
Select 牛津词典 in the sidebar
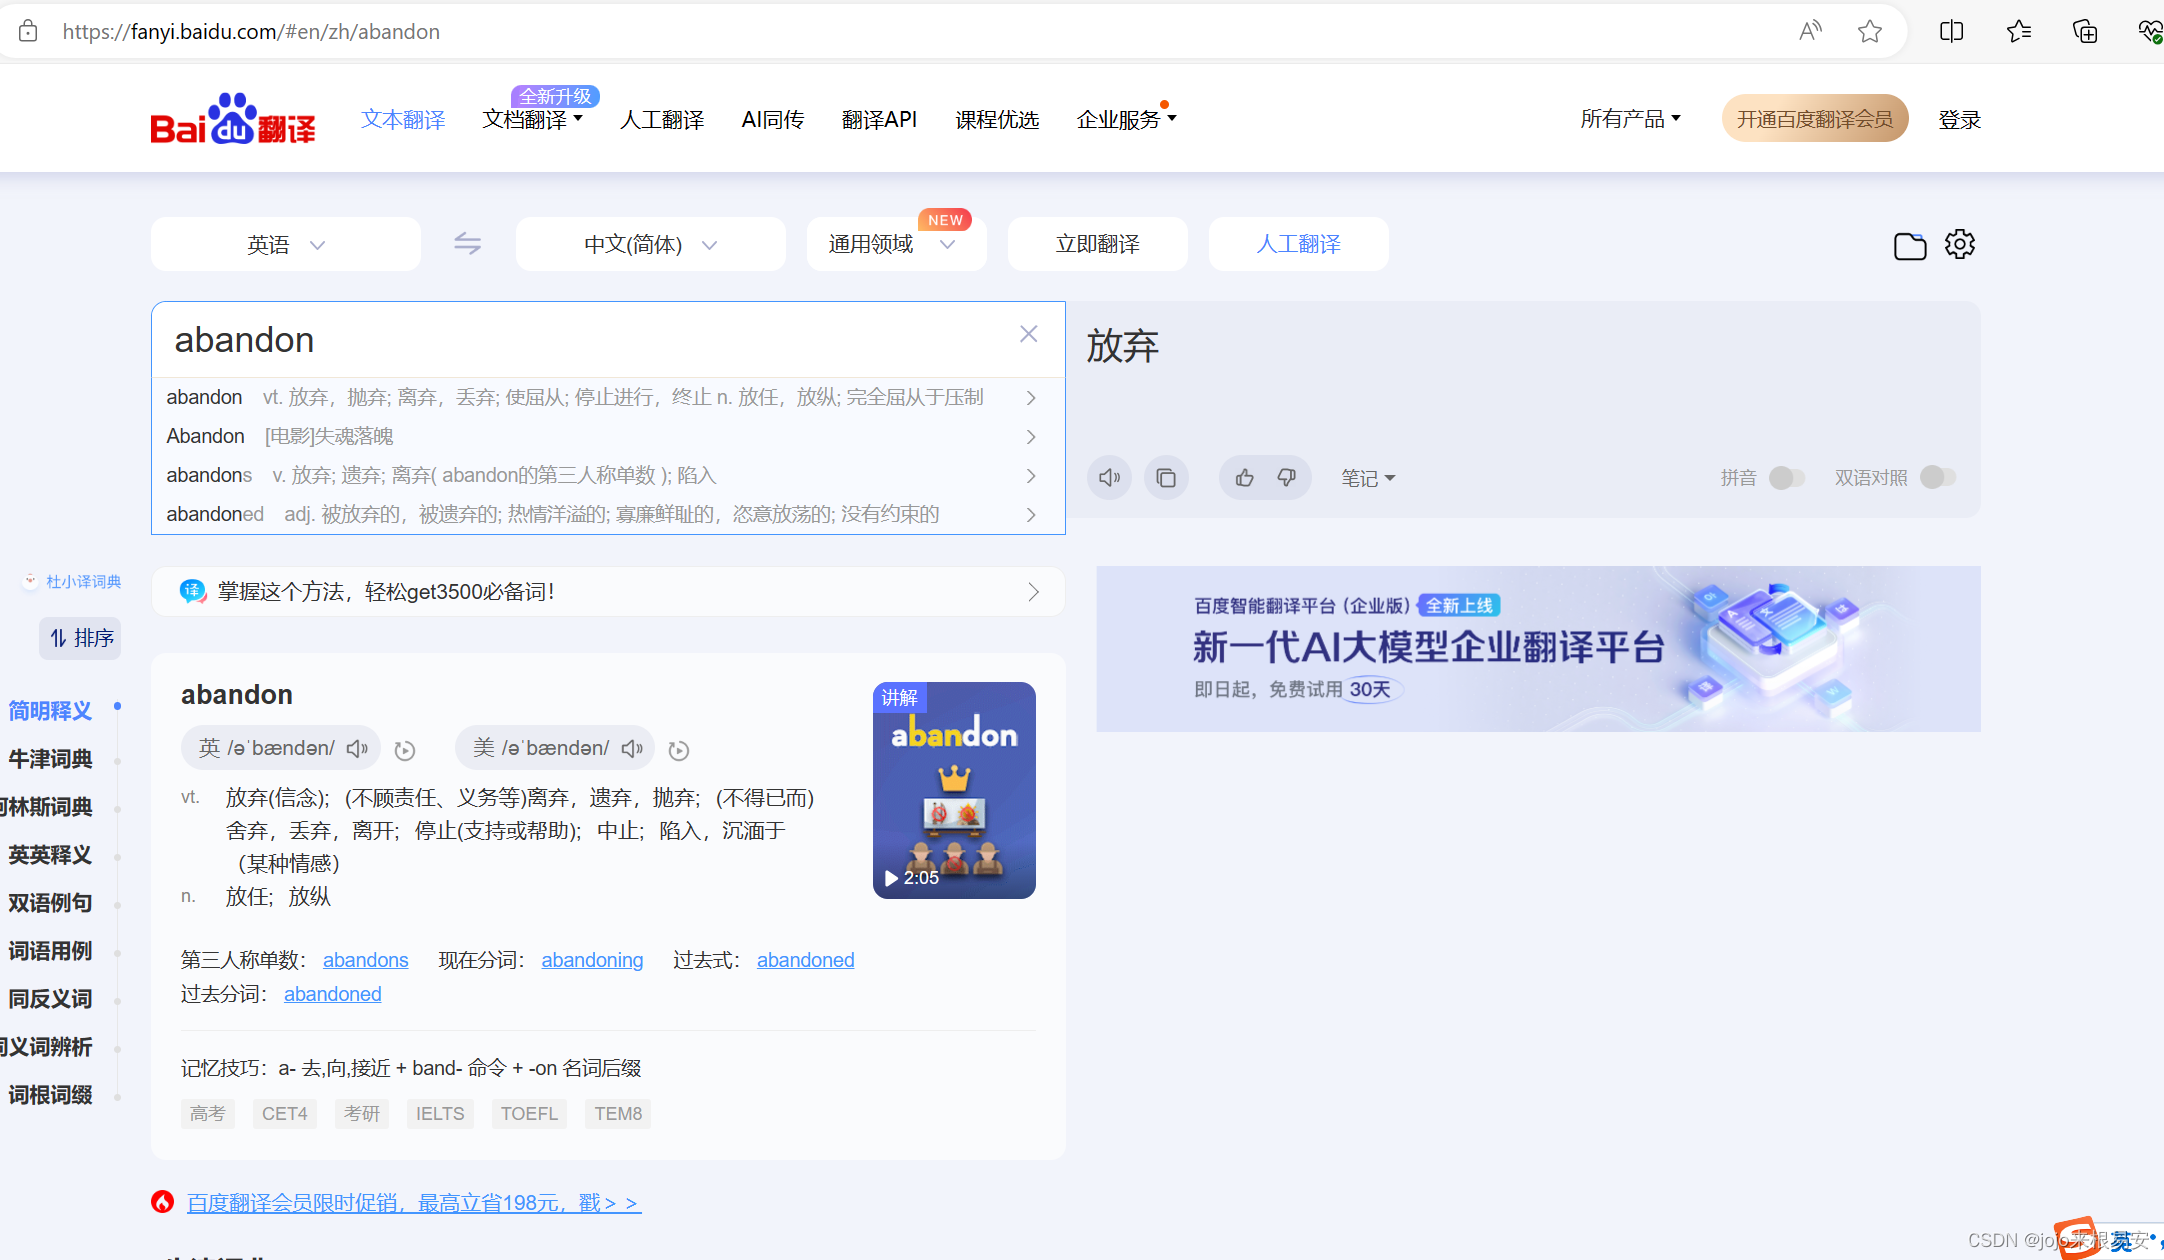[50, 759]
